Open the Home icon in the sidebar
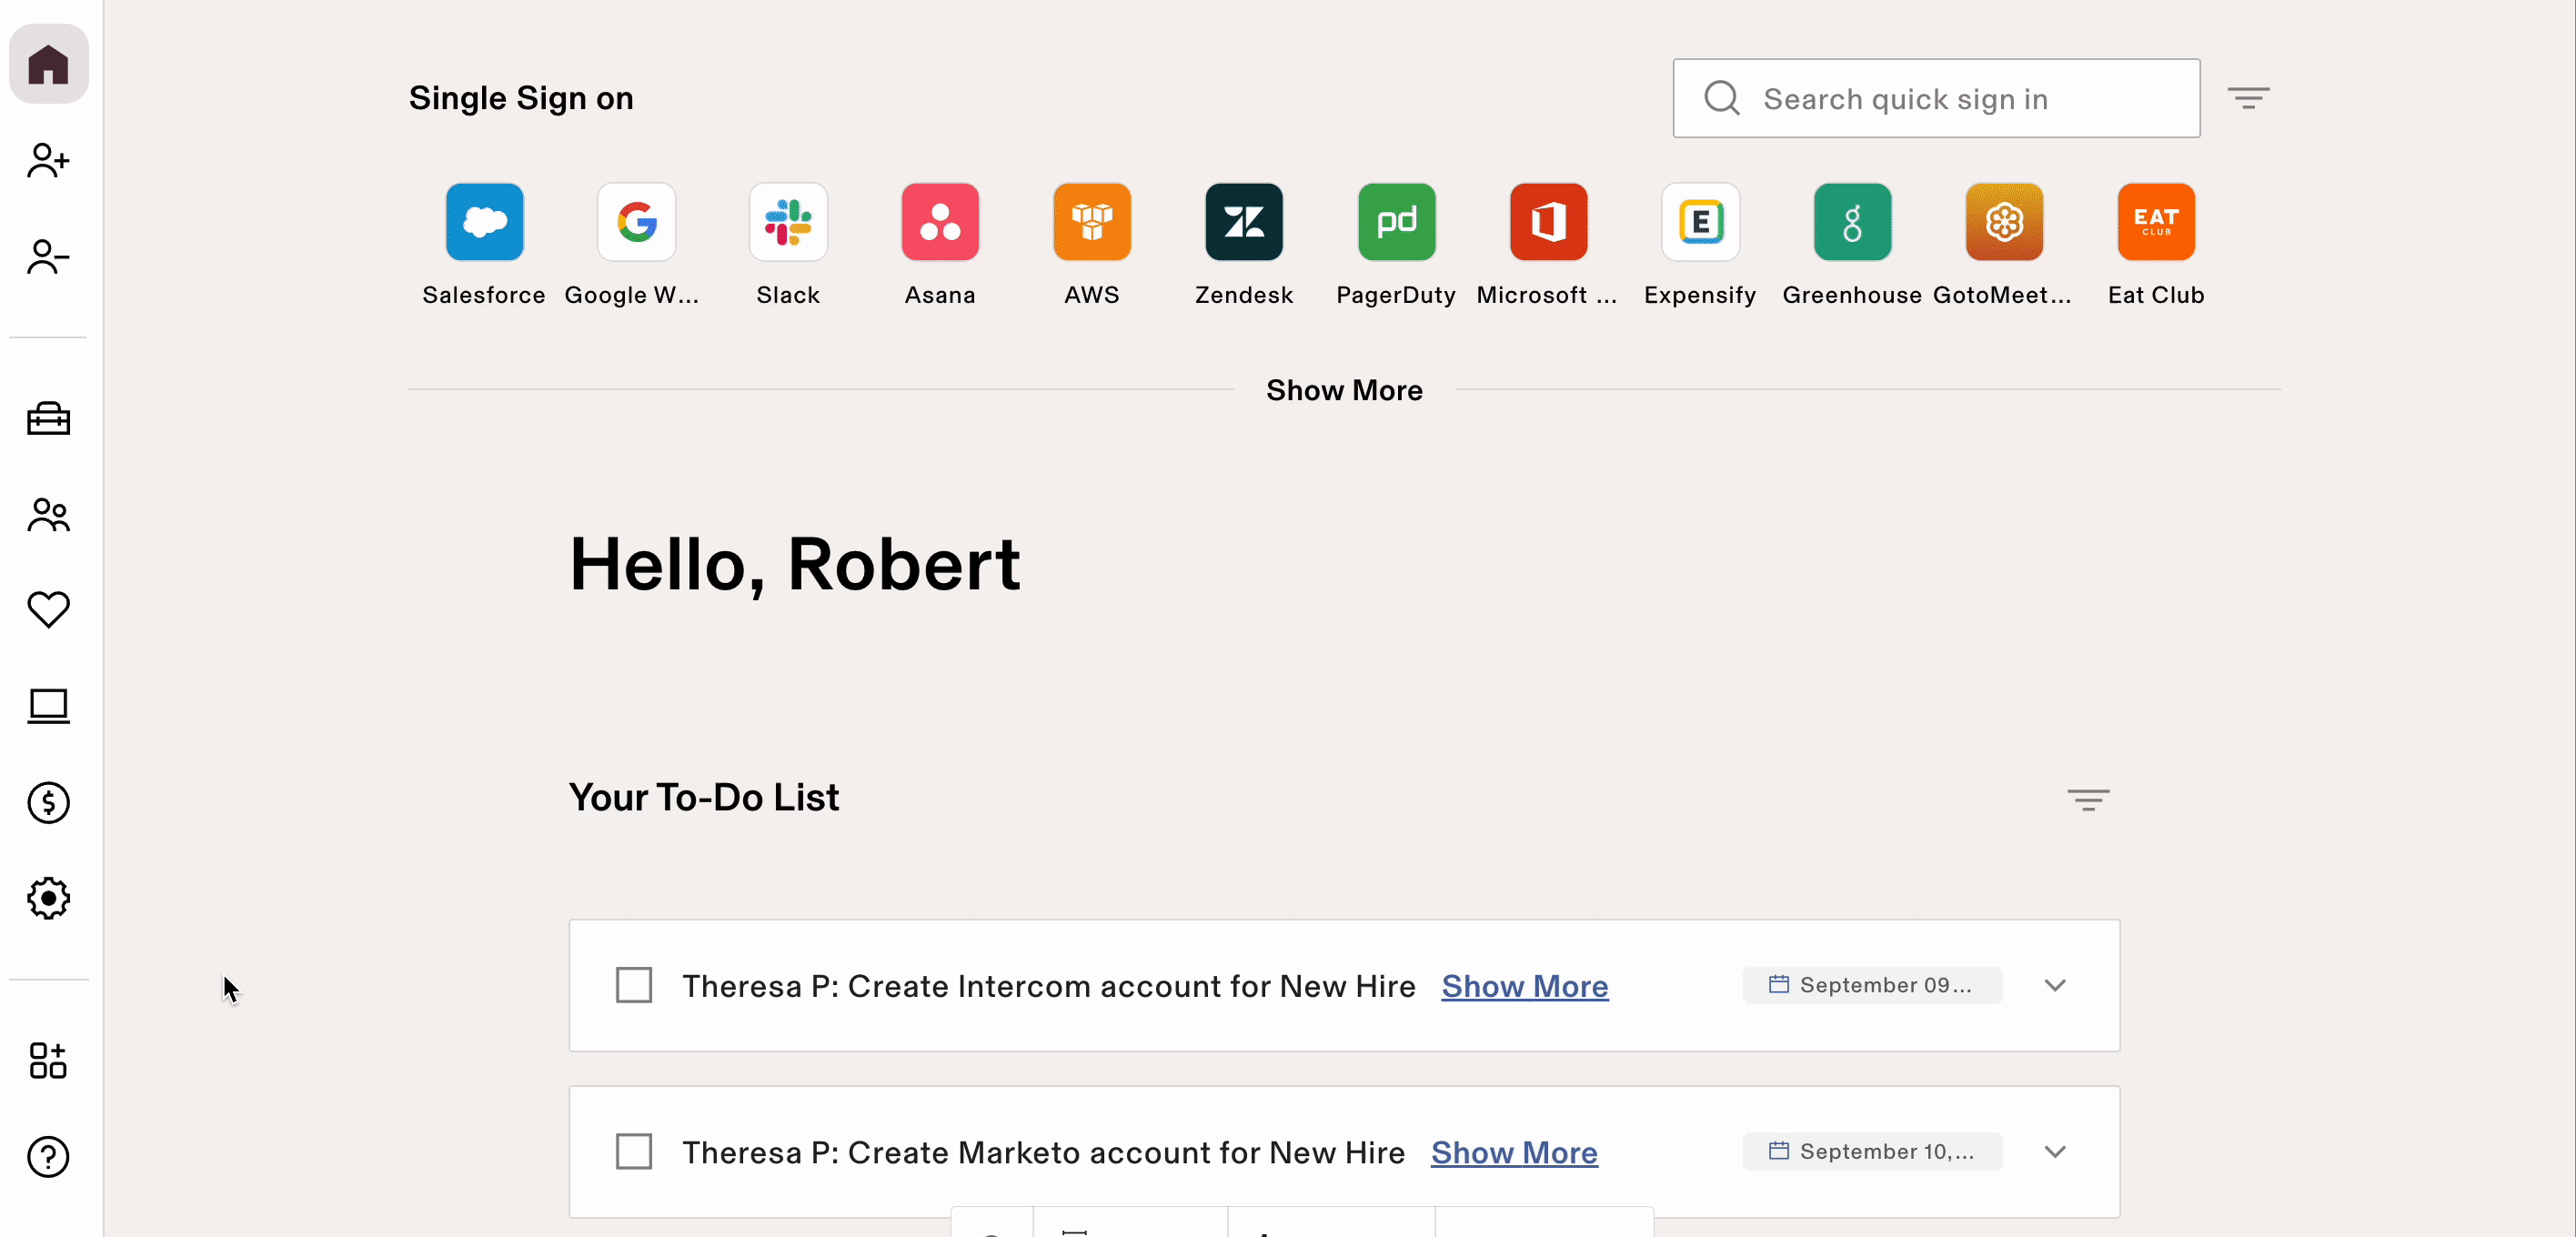2576x1237 pixels. pyautogui.click(x=48, y=64)
